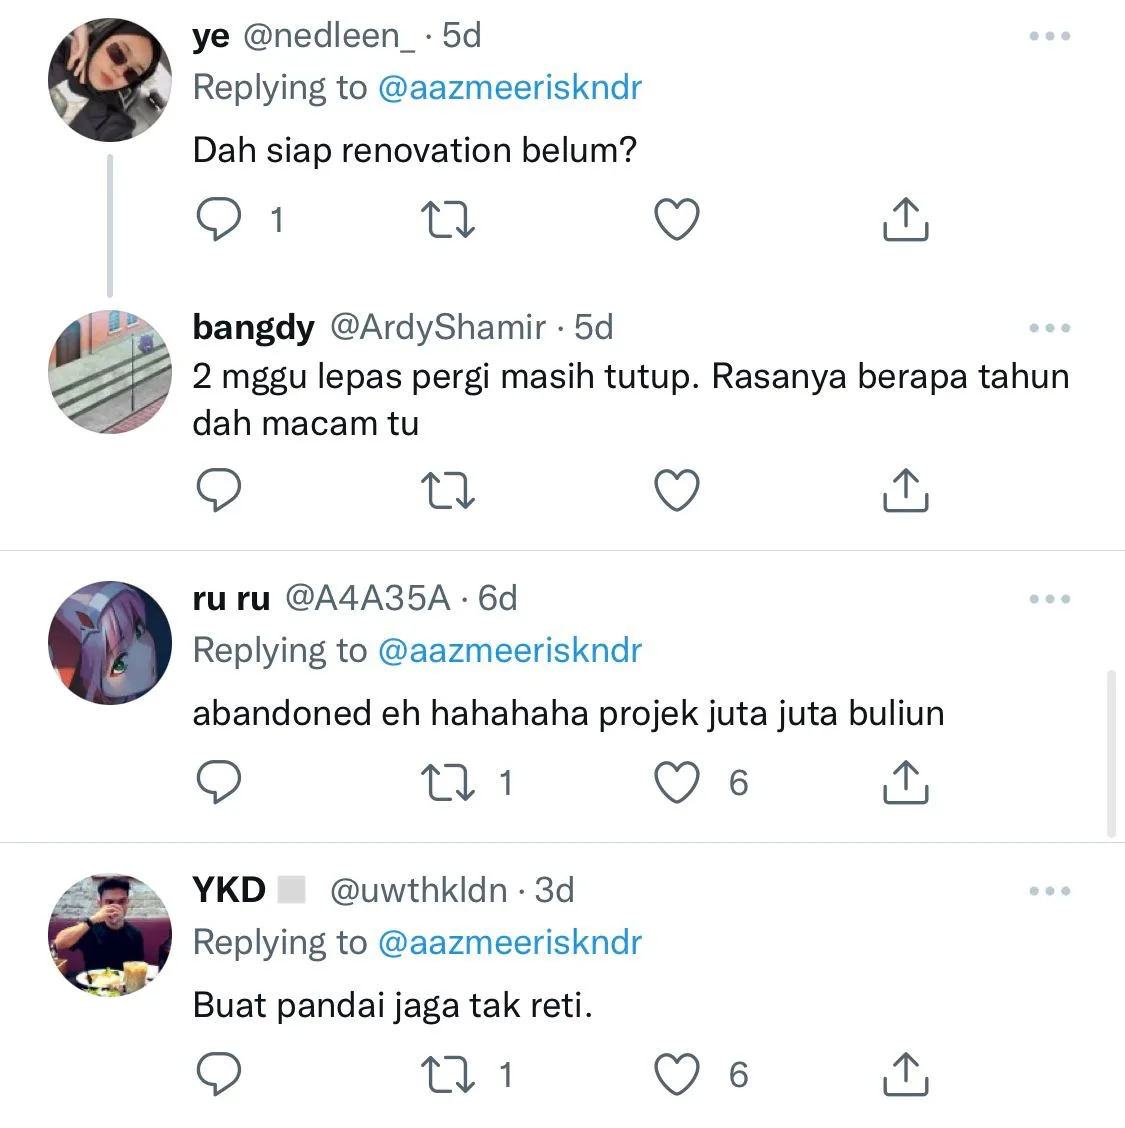Screen dimensions: 1125x1128
Task: Retweet bangdy's tweet
Action: (447, 490)
